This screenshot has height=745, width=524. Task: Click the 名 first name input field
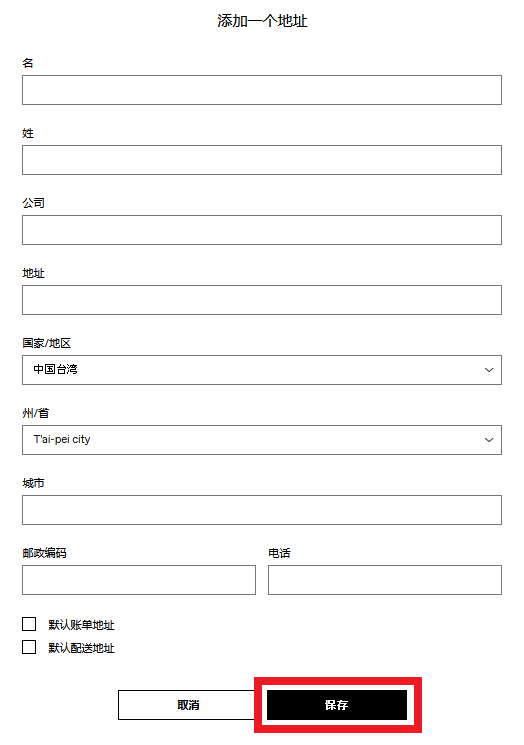(x=262, y=90)
